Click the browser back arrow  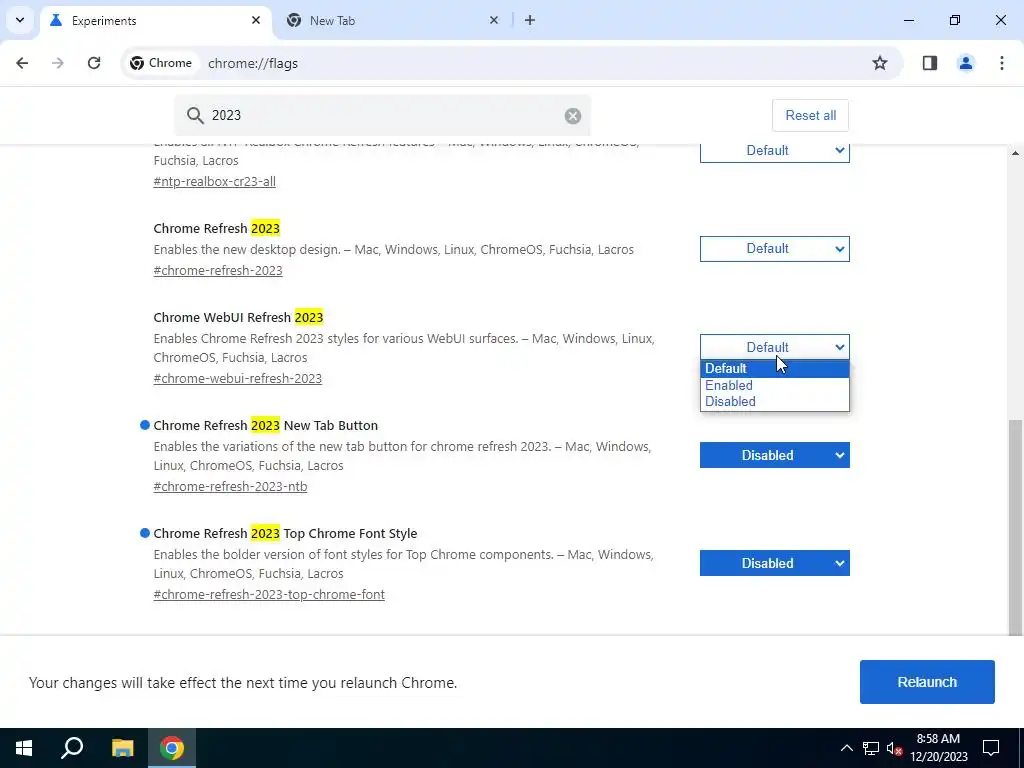[x=22, y=63]
